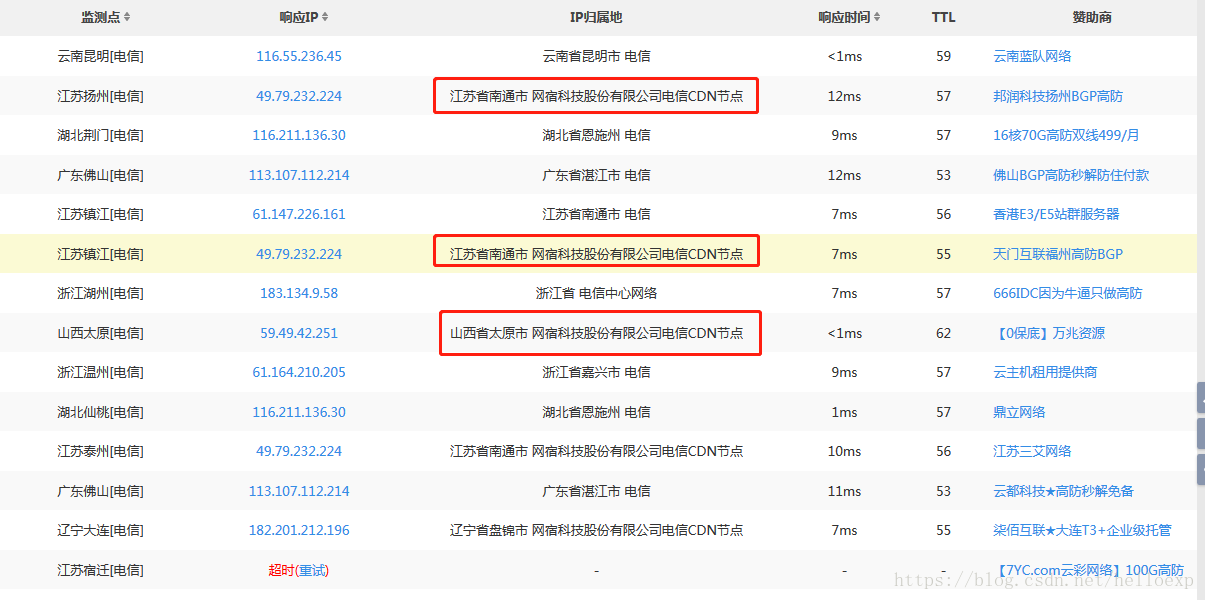Open sponsor link 邦润科技扬州BGP高防
The height and width of the screenshot is (600, 1205).
coord(1058,96)
